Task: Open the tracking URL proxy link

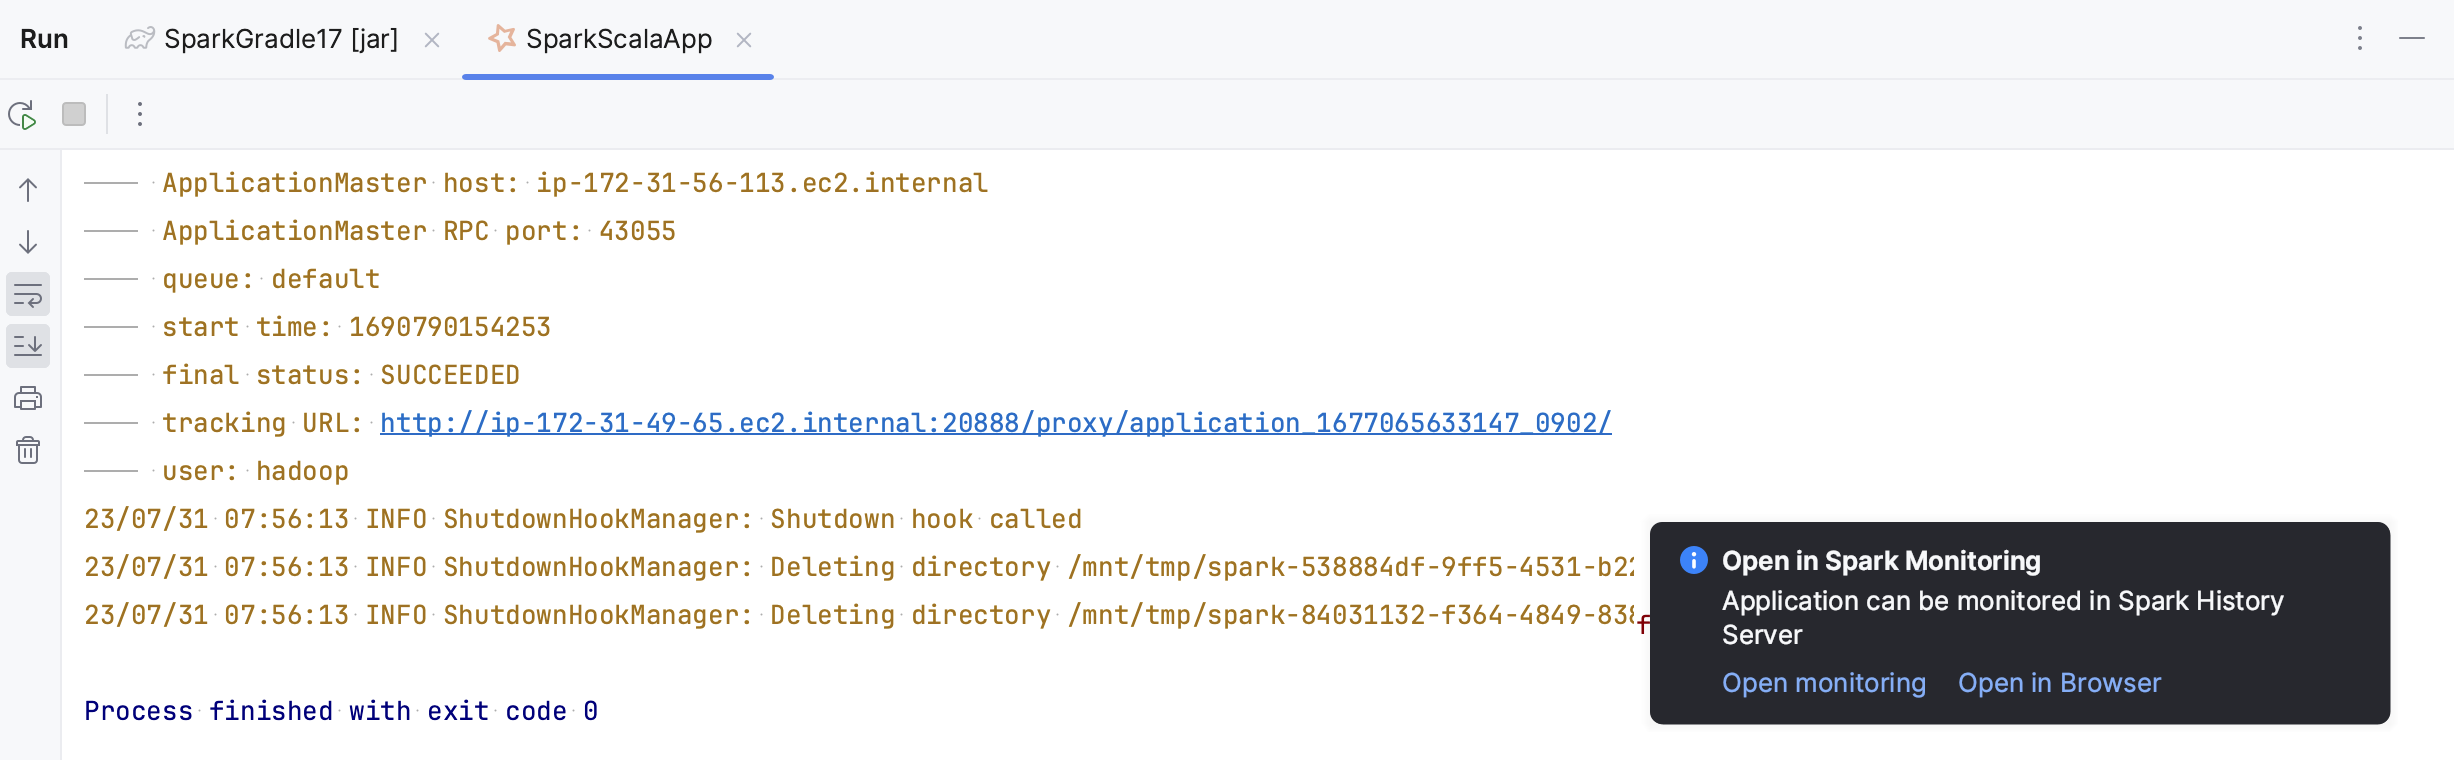Action: coord(995,423)
